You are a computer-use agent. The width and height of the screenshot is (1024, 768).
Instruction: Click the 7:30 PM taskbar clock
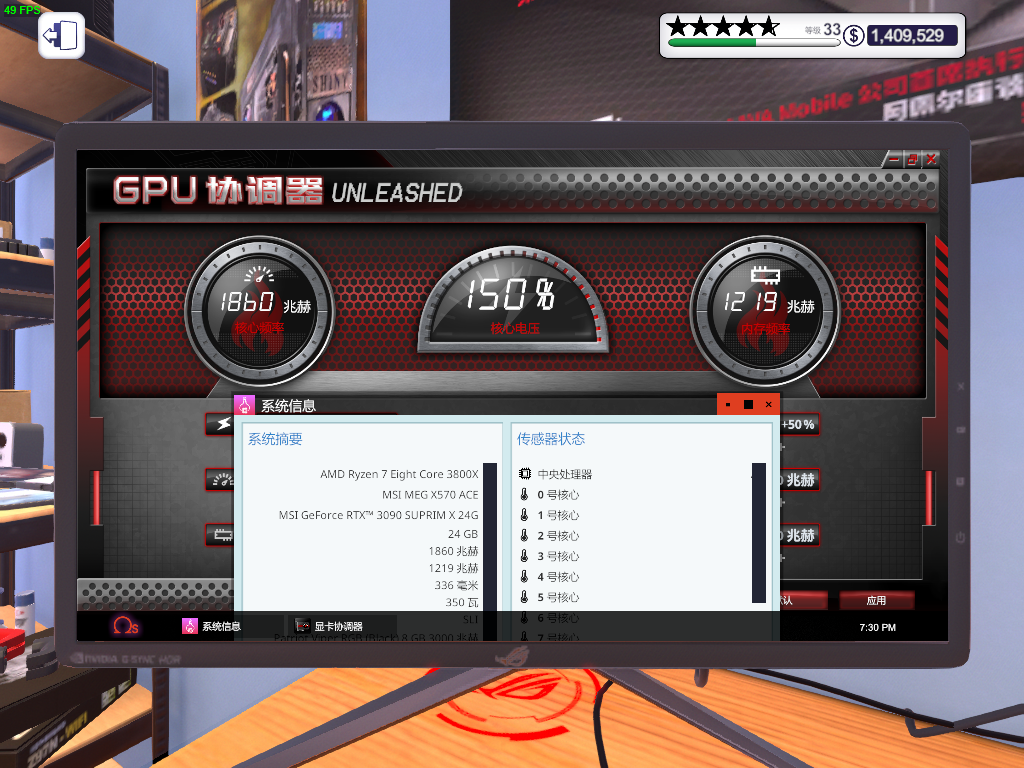click(877, 627)
